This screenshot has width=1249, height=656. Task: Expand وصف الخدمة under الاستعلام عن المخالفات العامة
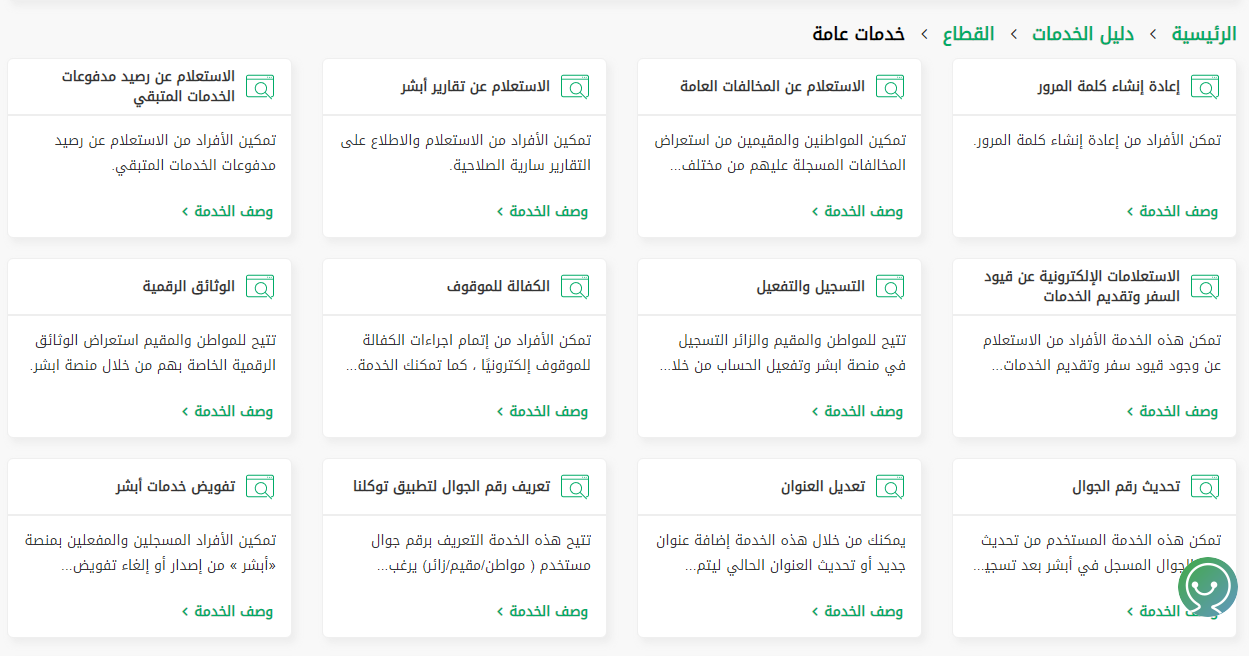(857, 211)
